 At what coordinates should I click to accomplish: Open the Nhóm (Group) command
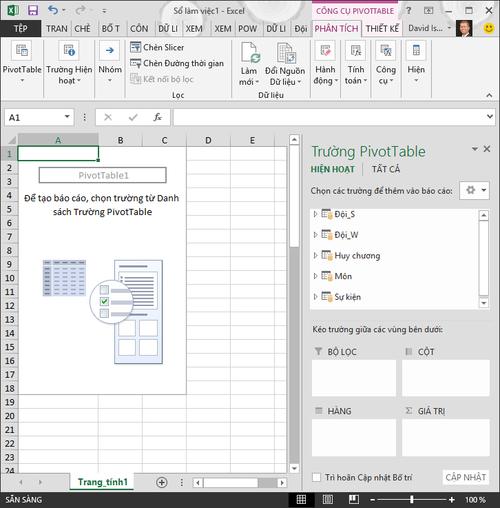click(110, 62)
